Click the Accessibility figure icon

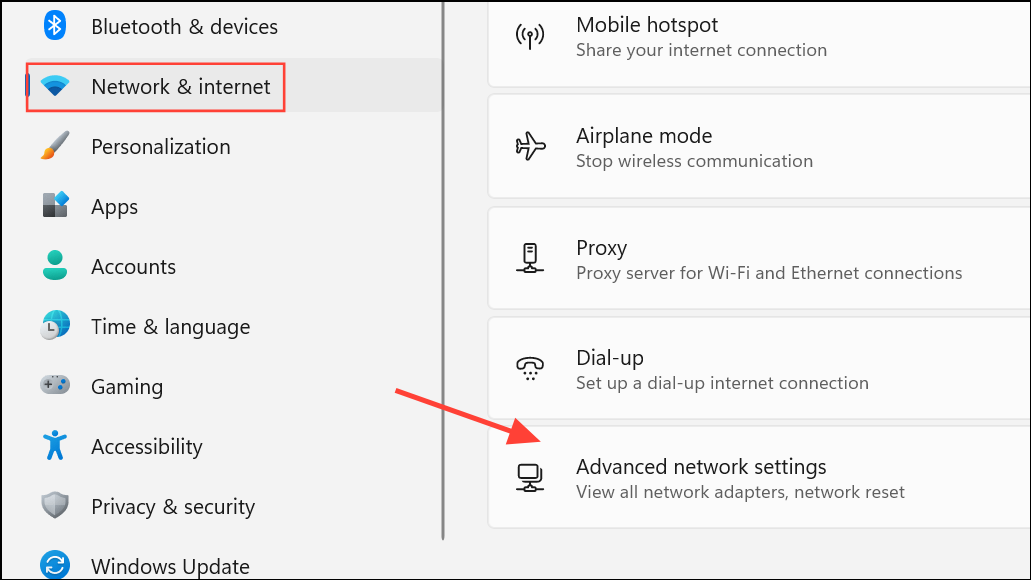click(55, 446)
